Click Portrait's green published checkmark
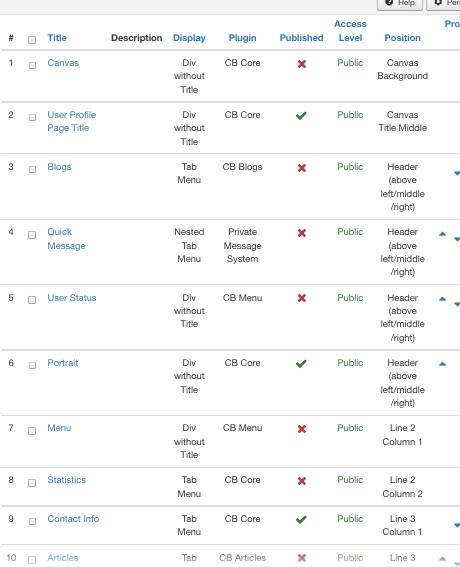The width and height of the screenshot is (460, 567). (301, 364)
